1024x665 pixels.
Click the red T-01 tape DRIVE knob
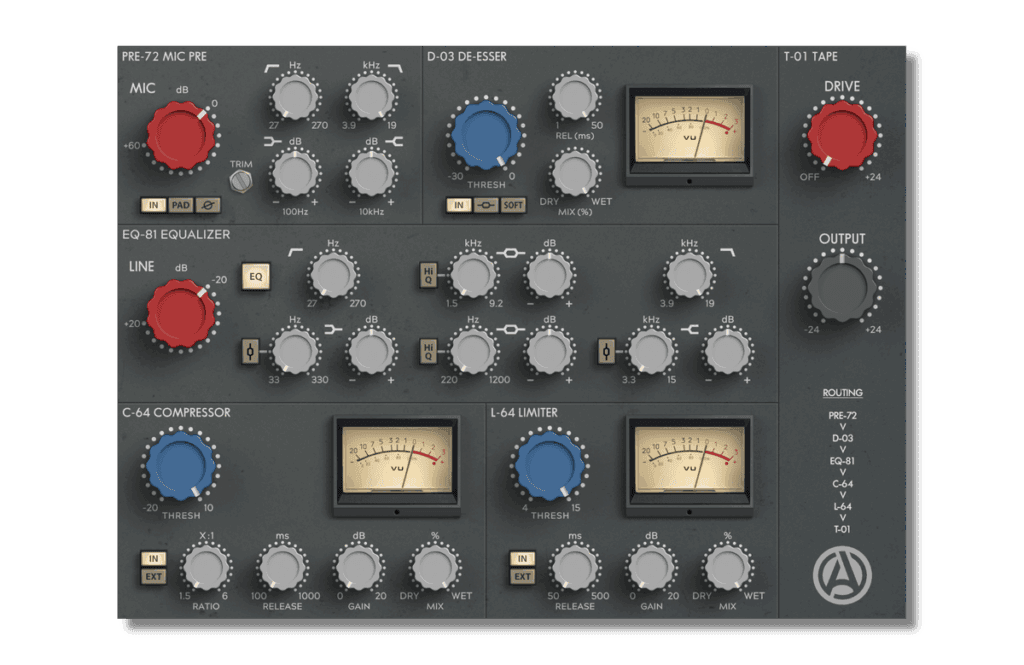[x=840, y=135]
